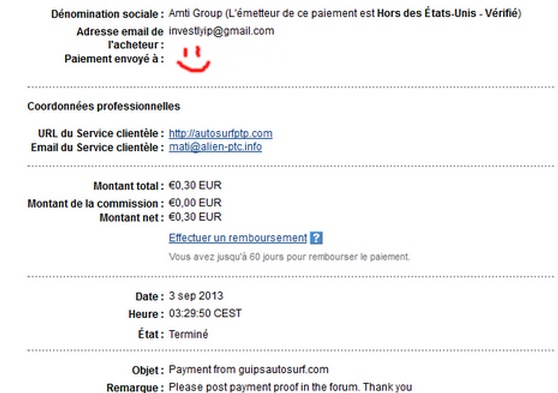Click the Remarque payment proof note text
Image resolution: width=558 pixels, height=393 pixels.
[290, 387]
